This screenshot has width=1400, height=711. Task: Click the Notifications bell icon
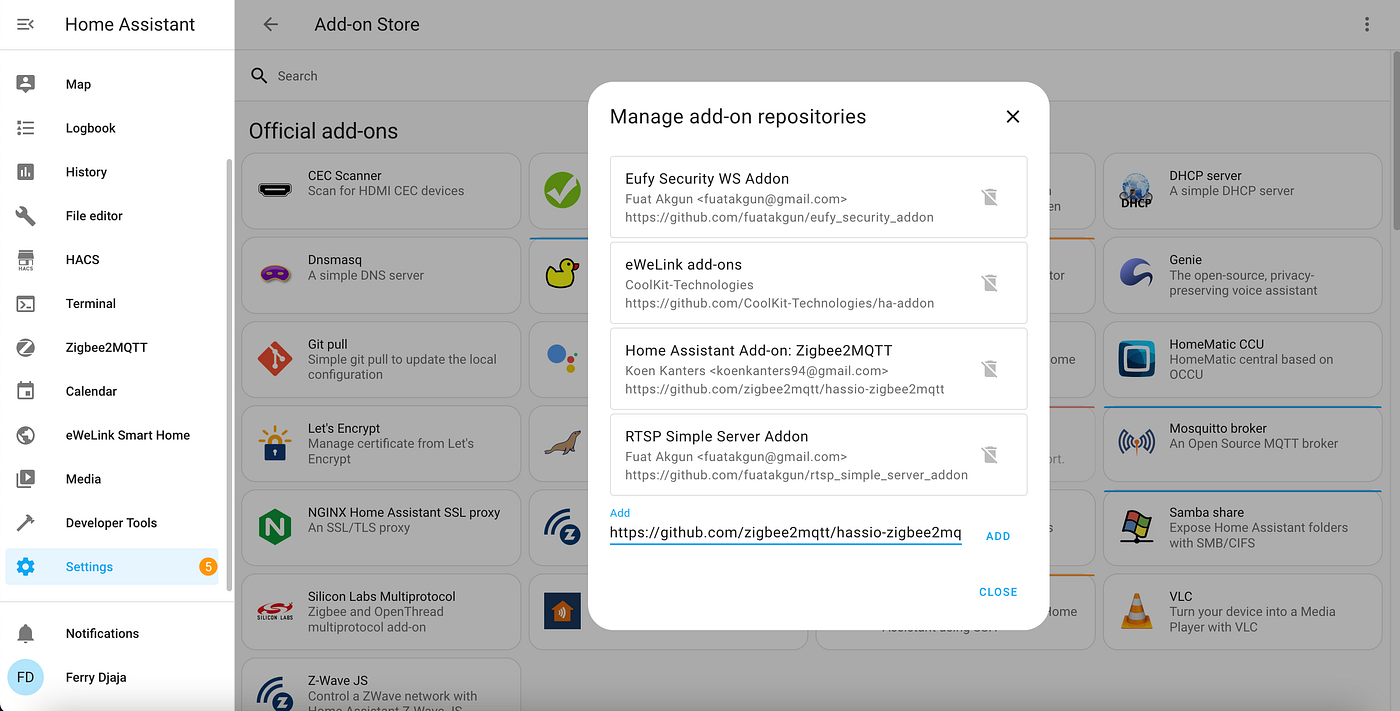click(26, 634)
